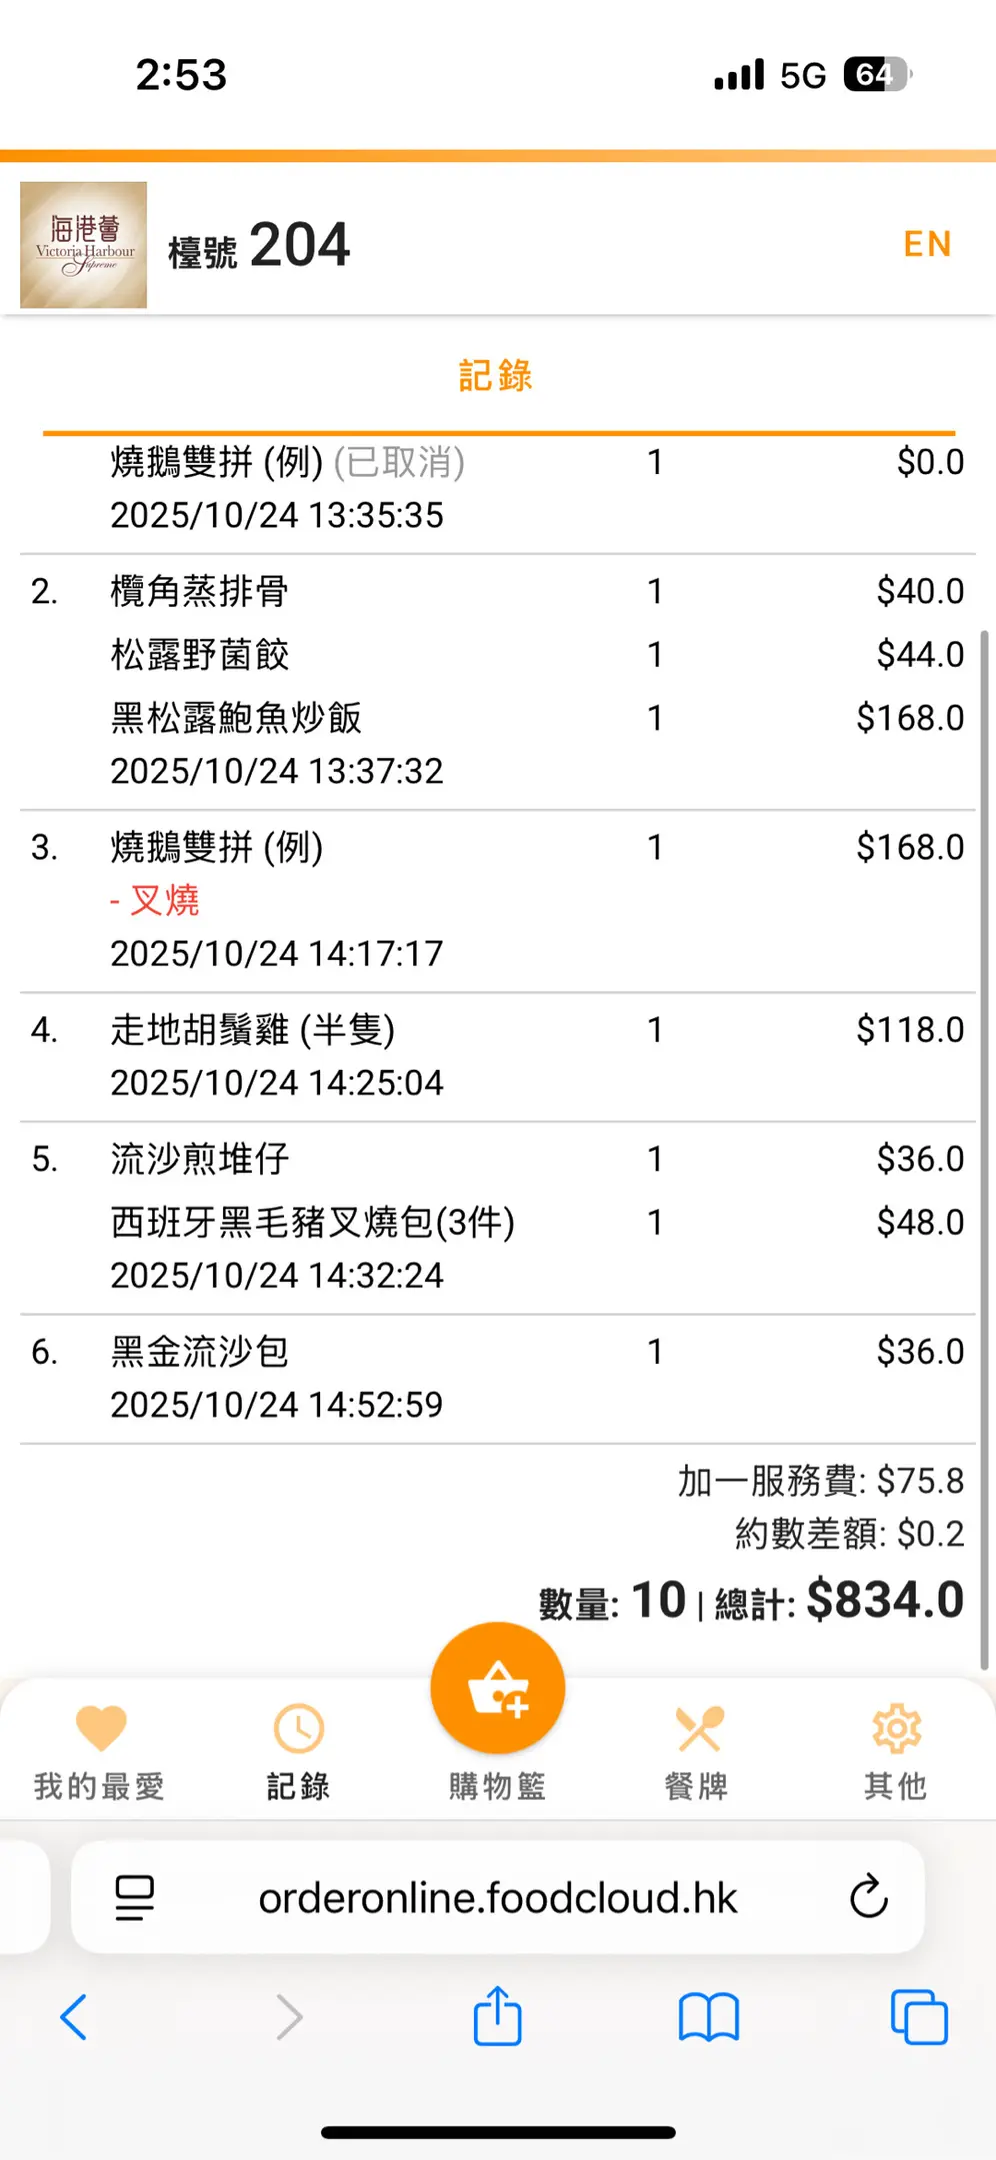Tap the clock icon for order records
This screenshot has height=2160, width=996.
298,1728
